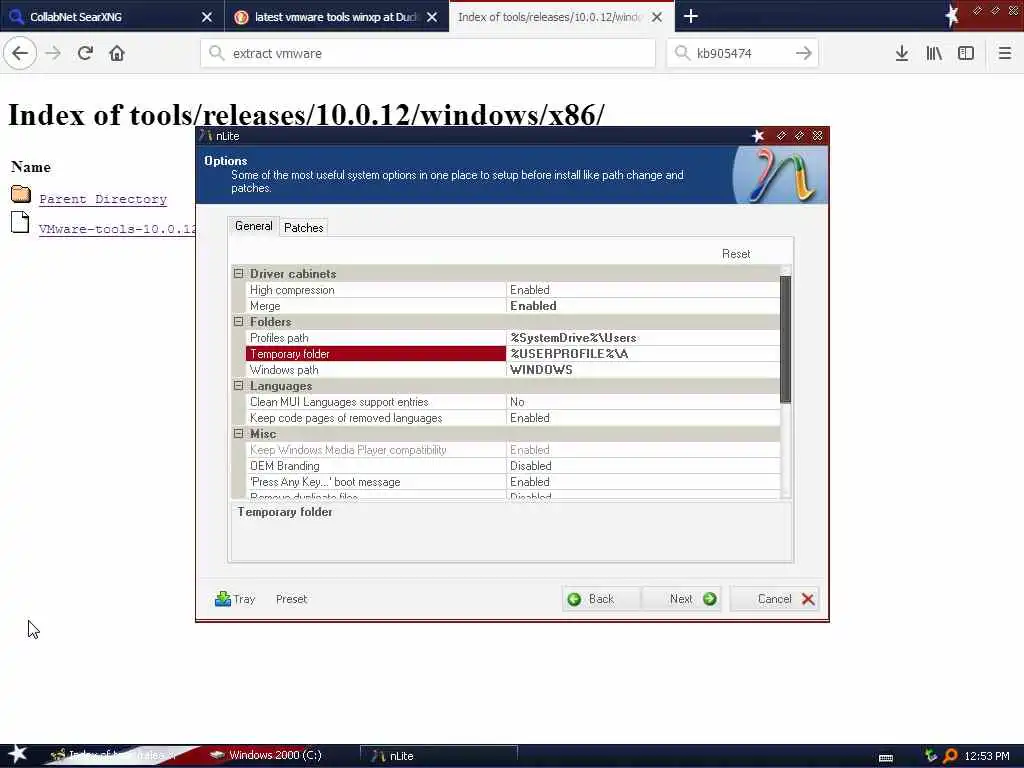Open the browser library icon

pos(934,54)
